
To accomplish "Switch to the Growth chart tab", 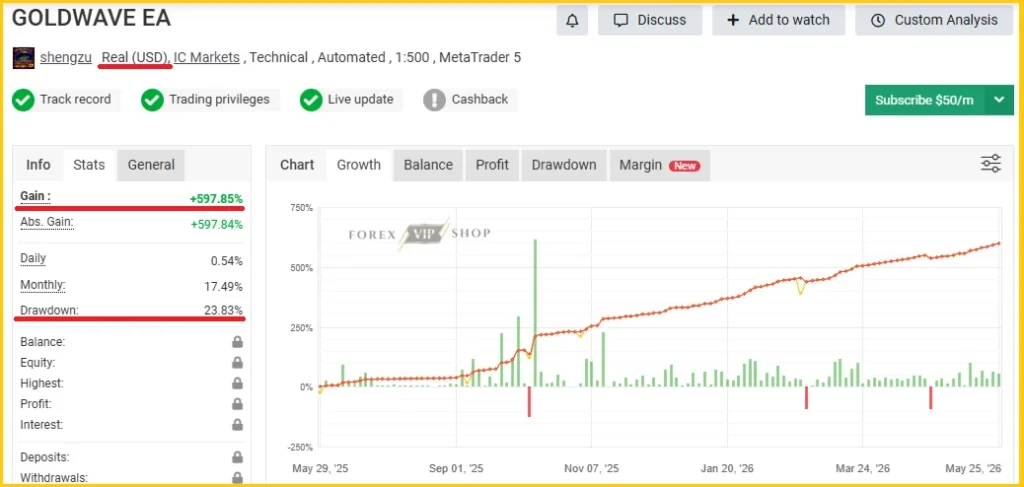I will coord(359,165).
